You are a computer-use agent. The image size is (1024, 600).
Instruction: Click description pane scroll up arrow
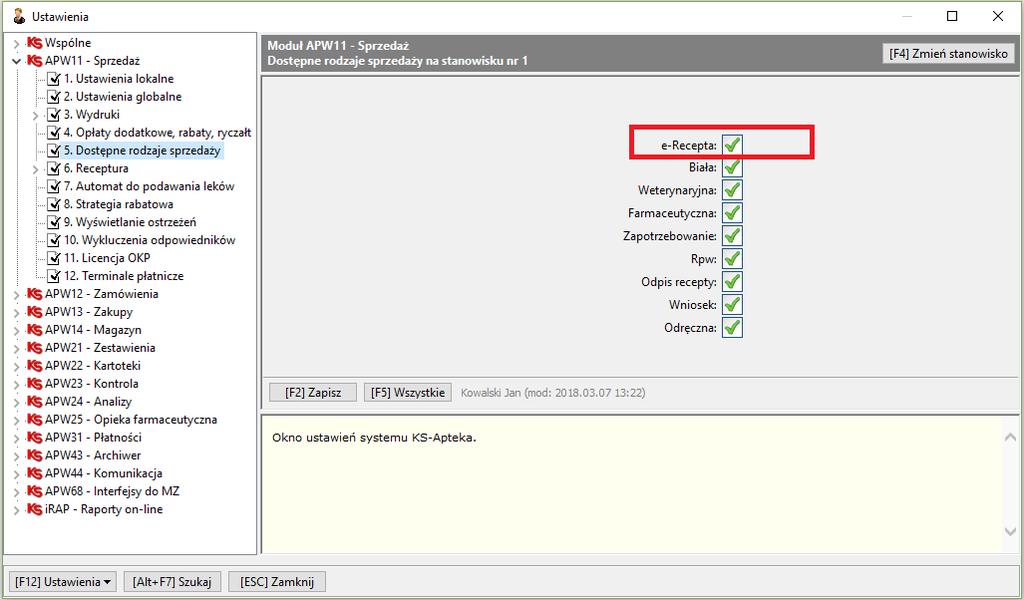click(1010, 437)
